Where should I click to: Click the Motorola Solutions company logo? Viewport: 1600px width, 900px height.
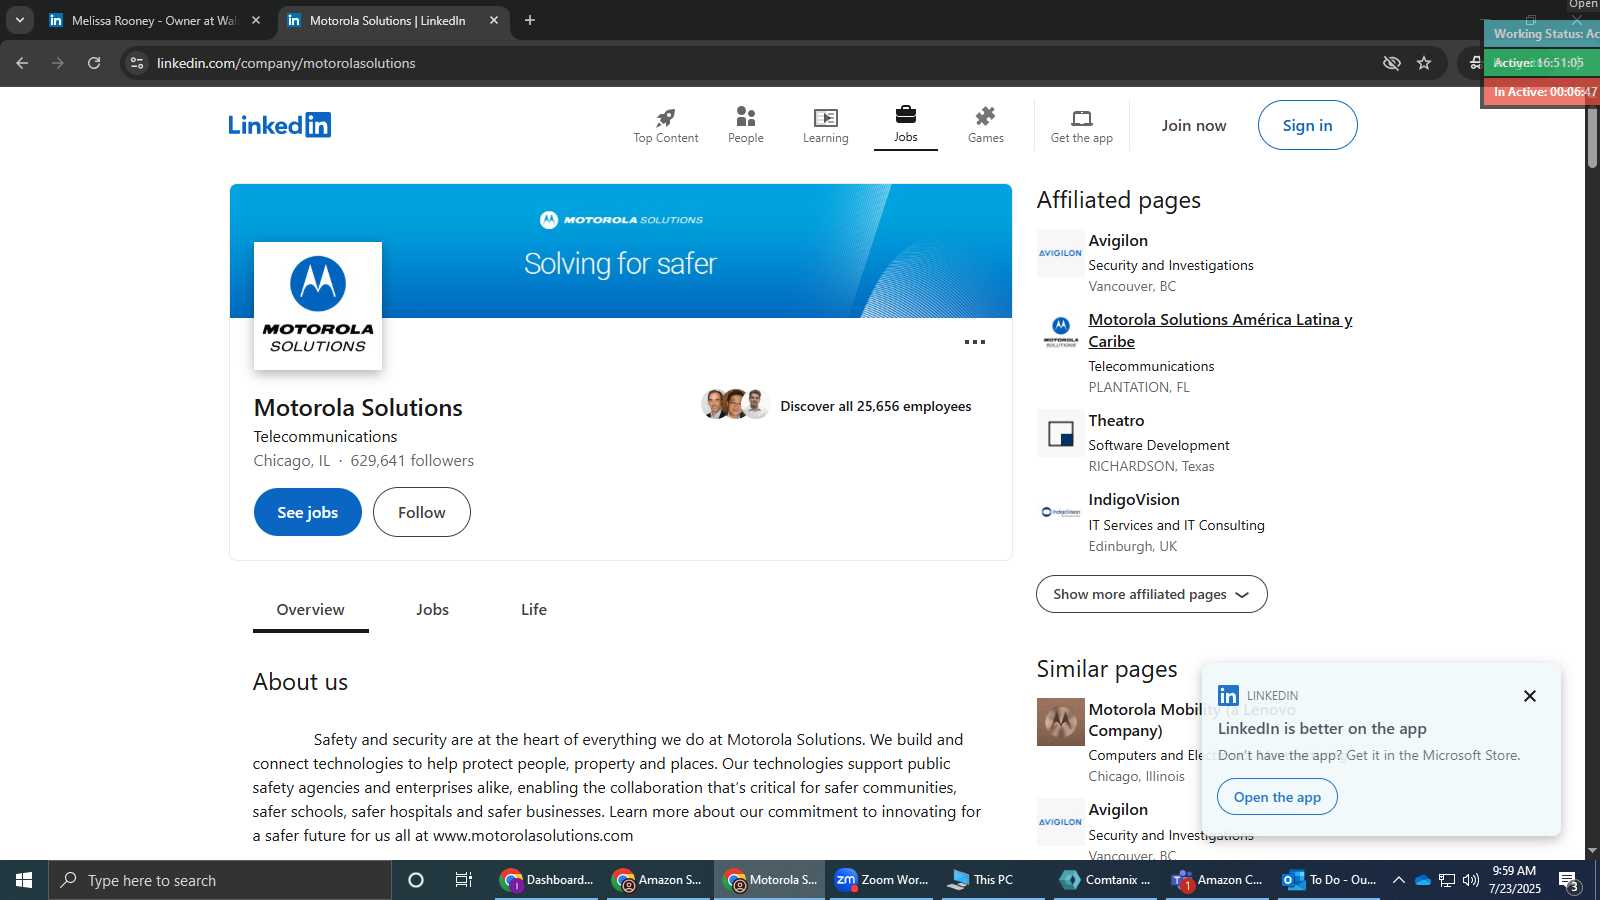(318, 306)
